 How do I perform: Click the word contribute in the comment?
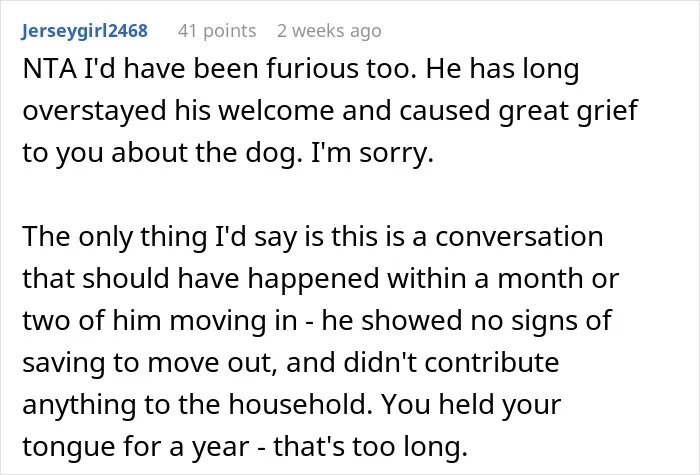(492, 362)
